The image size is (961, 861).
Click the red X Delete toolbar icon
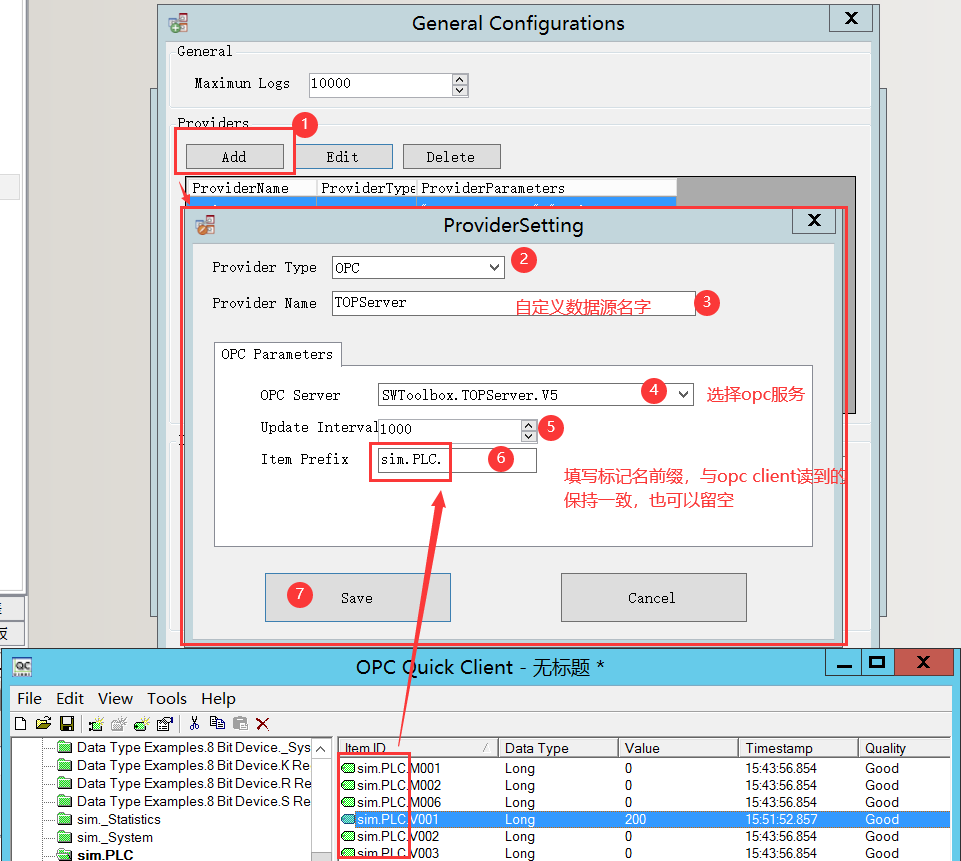coord(263,723)
